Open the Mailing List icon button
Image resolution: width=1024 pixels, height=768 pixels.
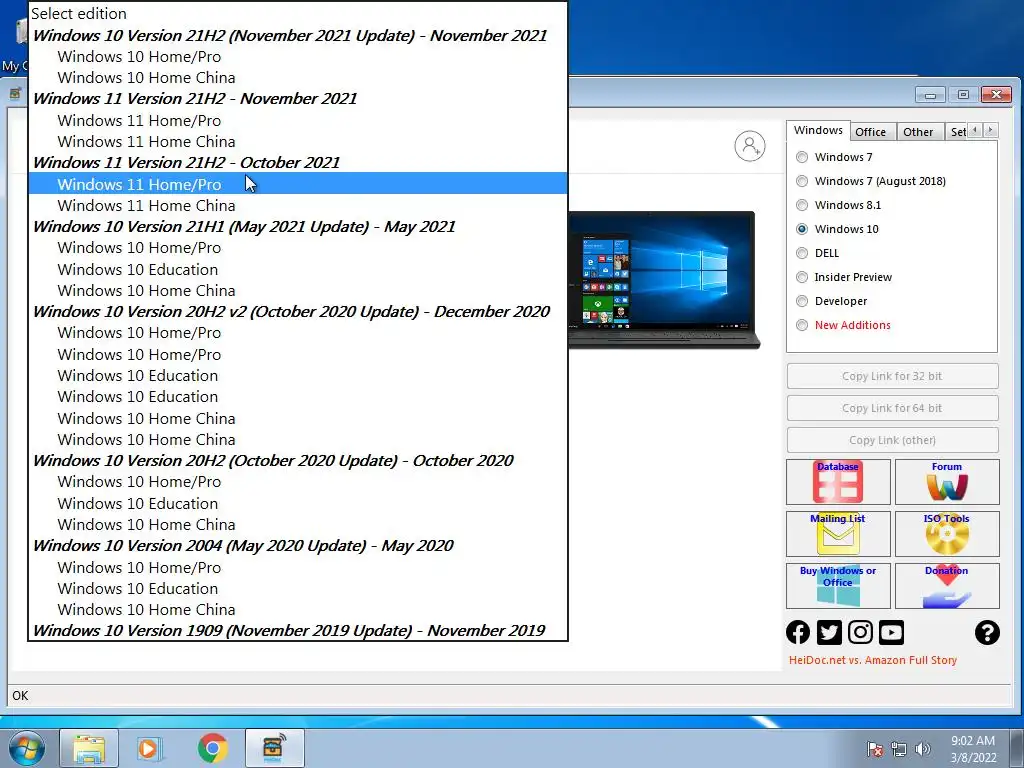[838, 534]
